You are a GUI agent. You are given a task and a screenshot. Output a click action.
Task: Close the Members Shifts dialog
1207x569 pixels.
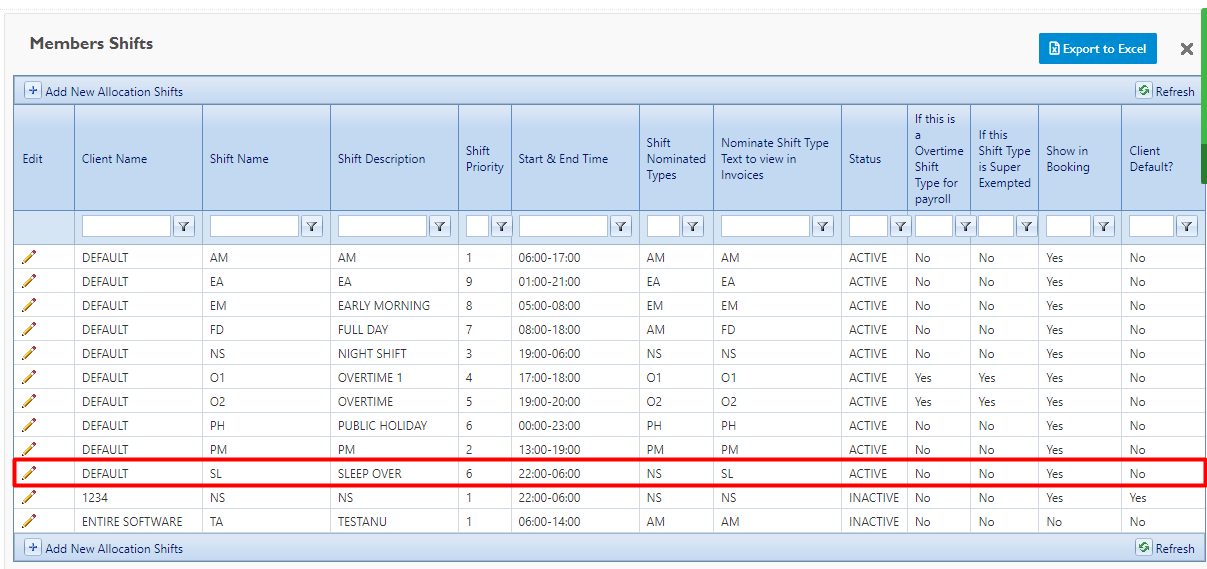coord(1186,49)
